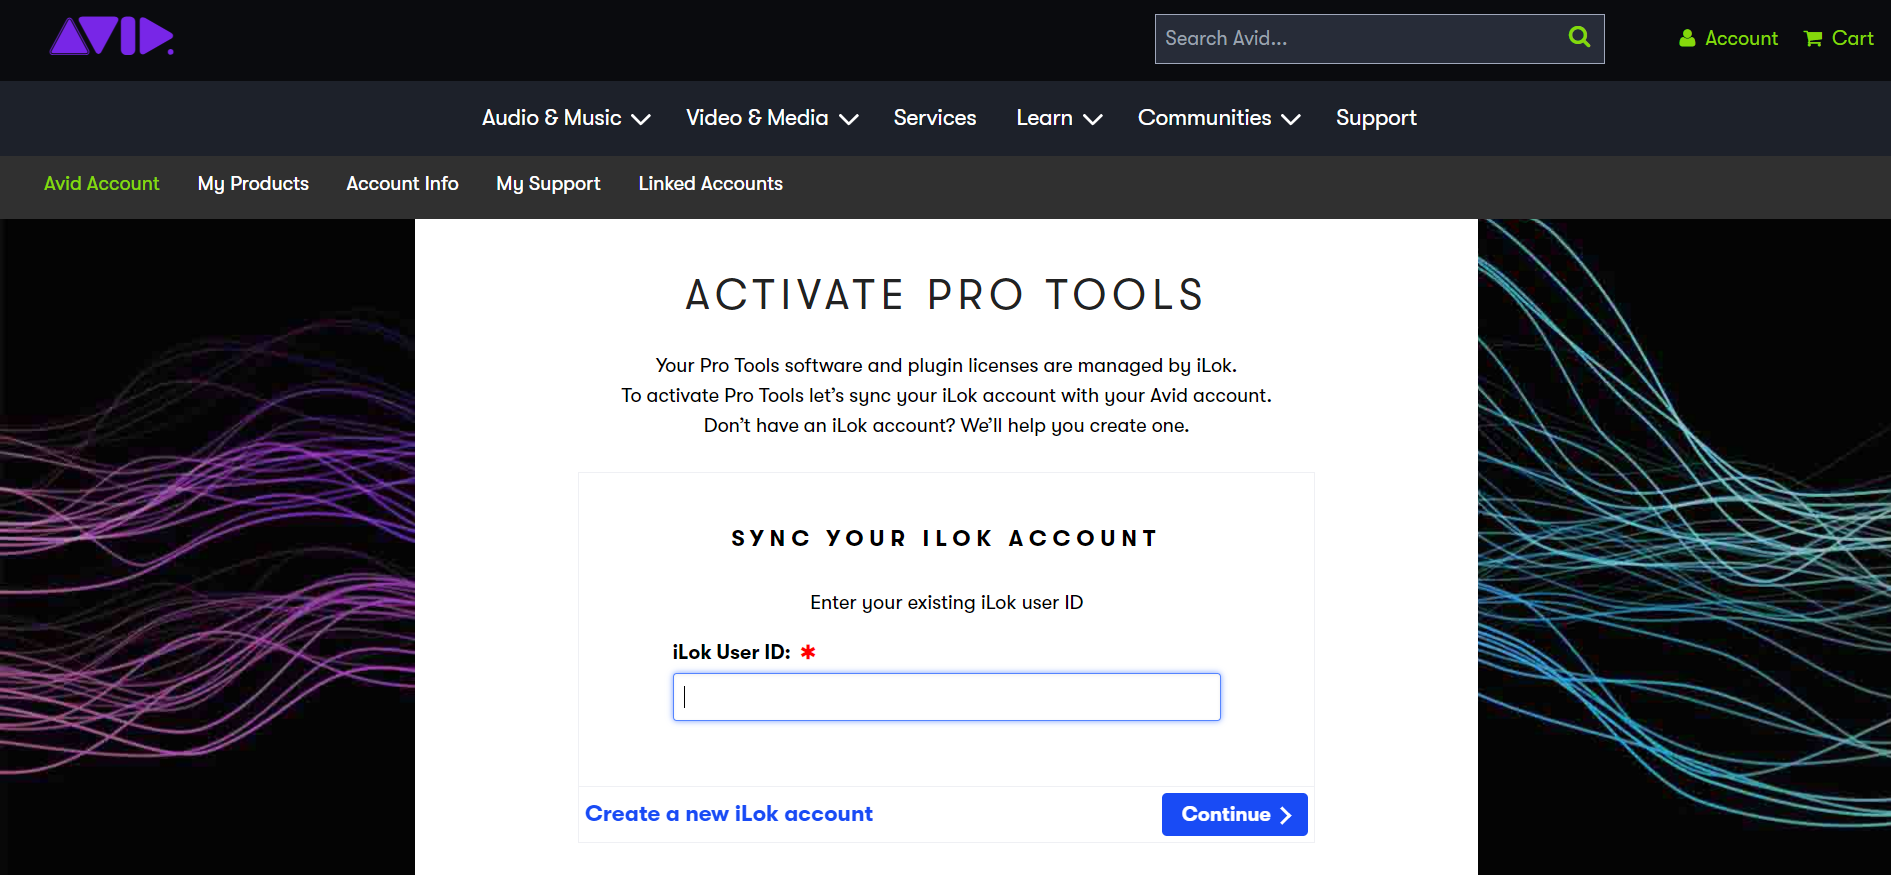Viewport: 1891px width, 875px height.
Task: Go to the Services page
Action: point(935,118)
